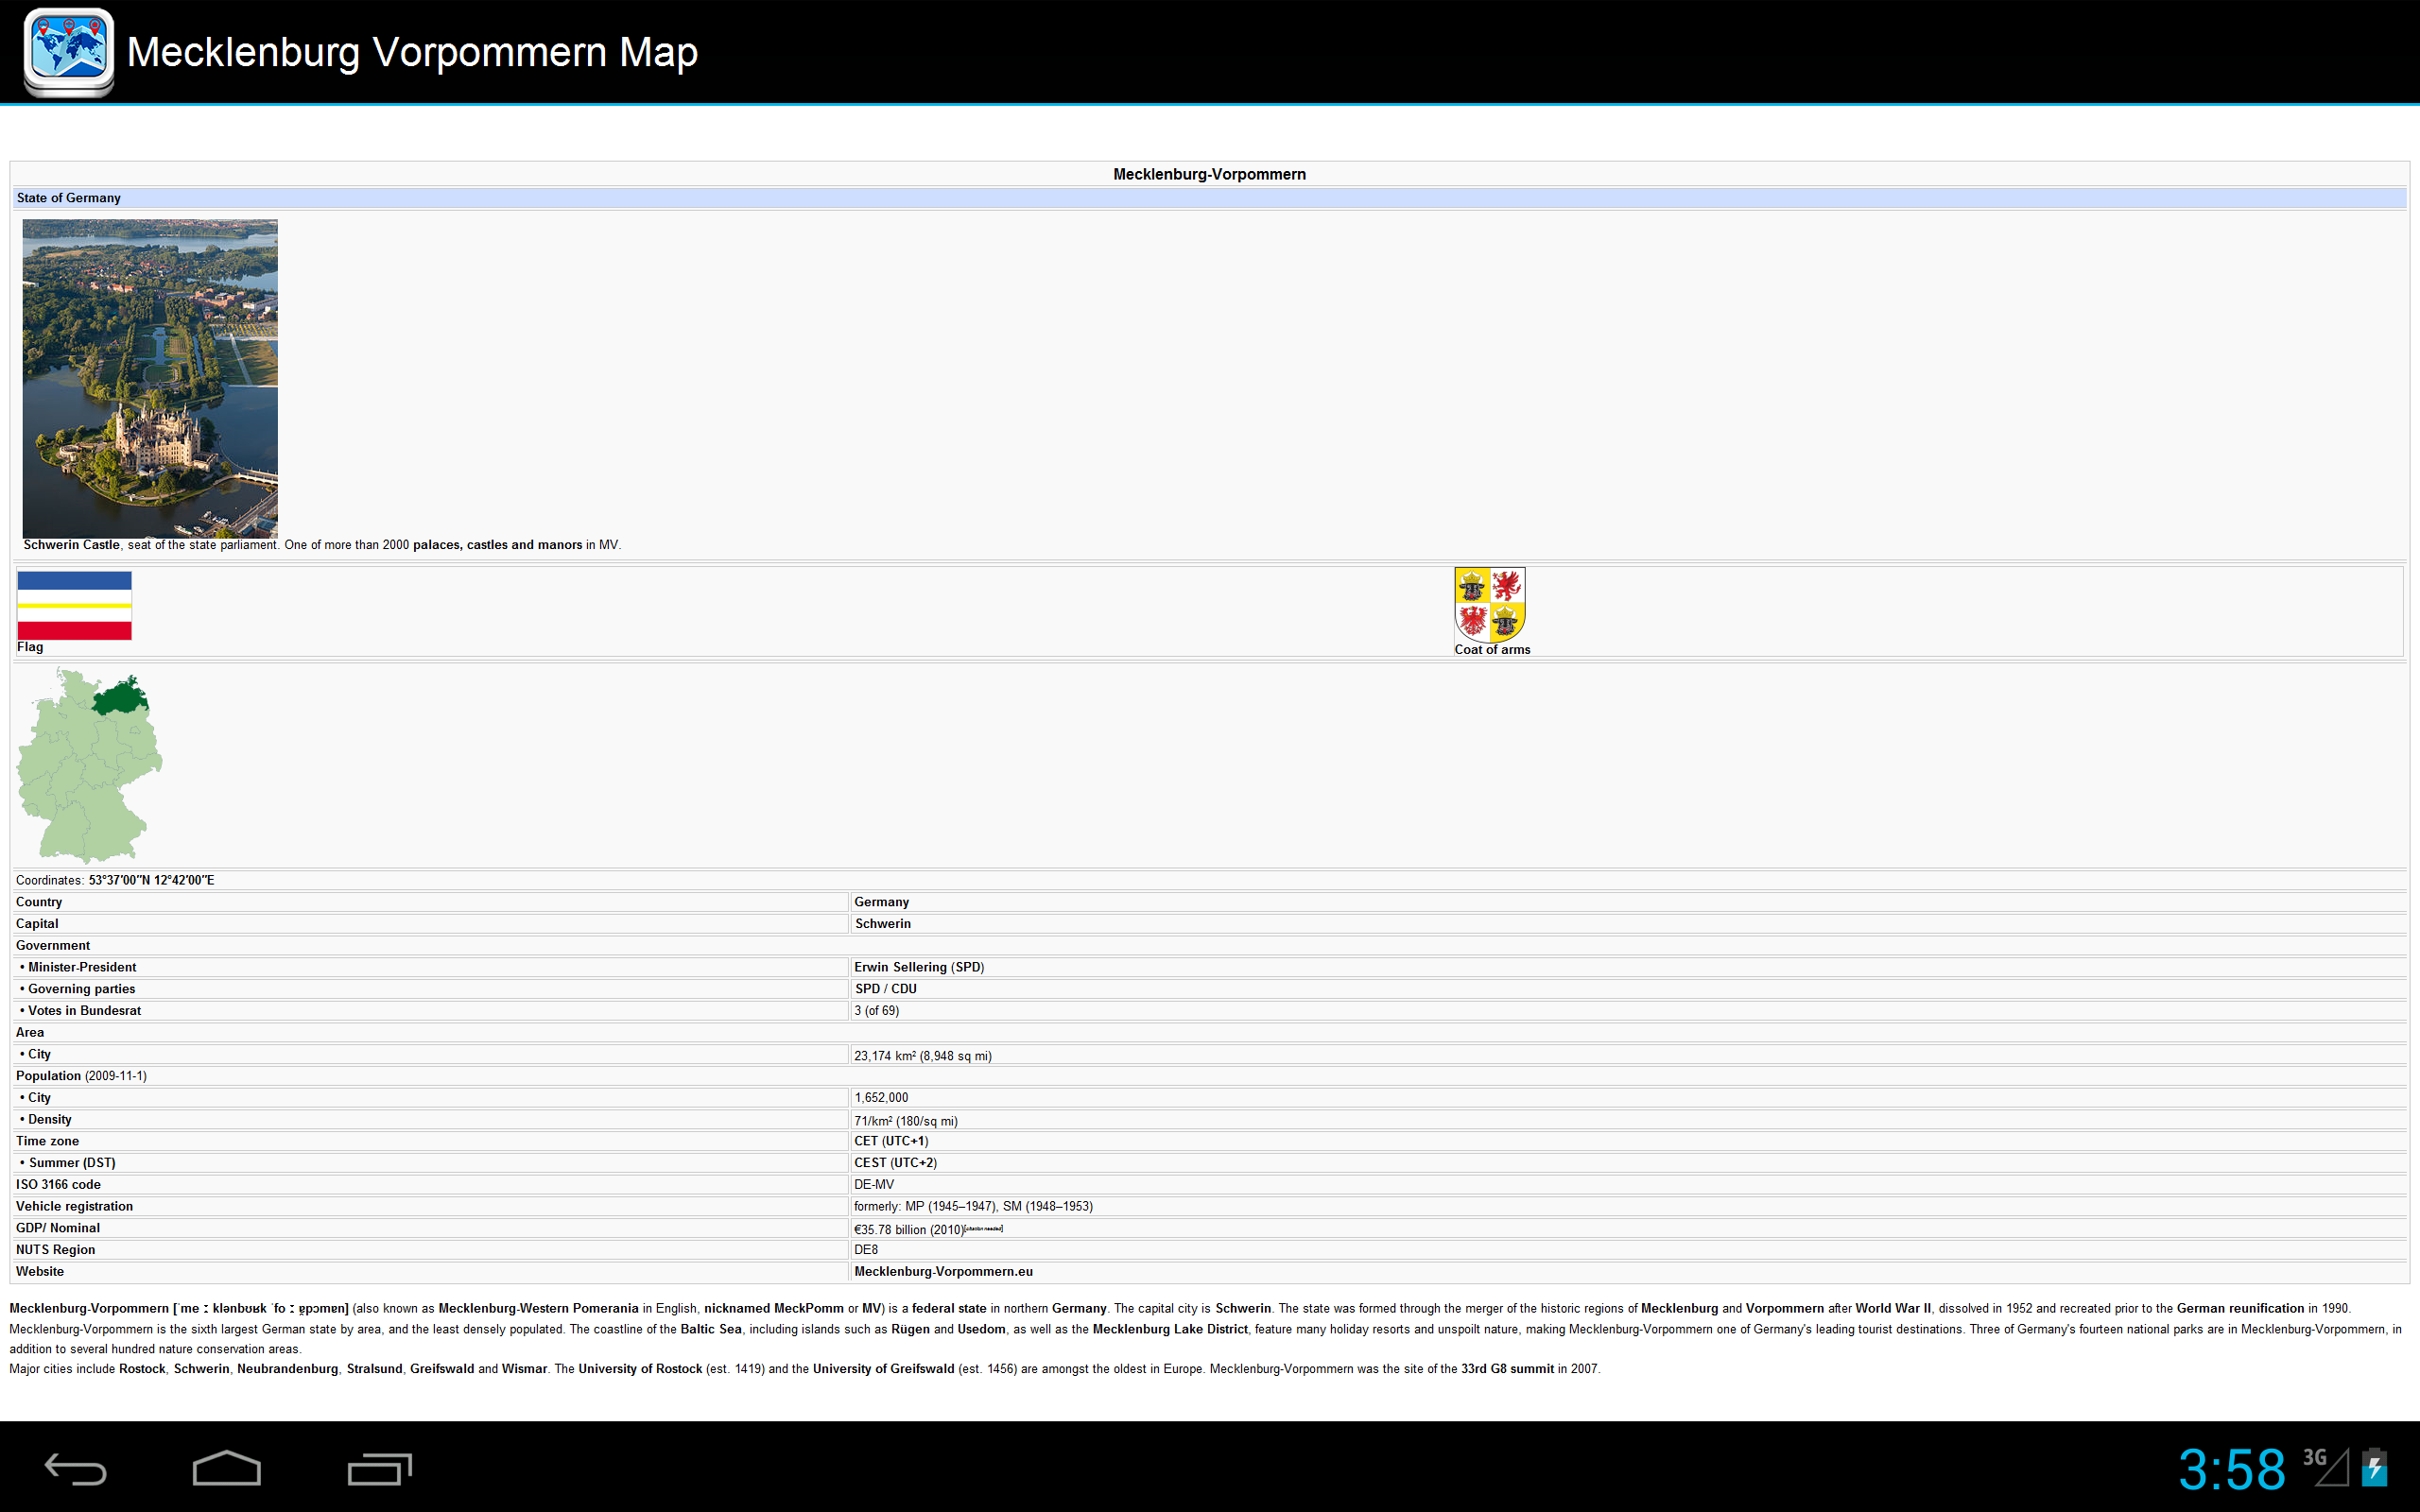The height and width of the screenshot is (1512, 2420).
Task: Open the Schwerin Castle aerial photo
Action: click(150, 378)
